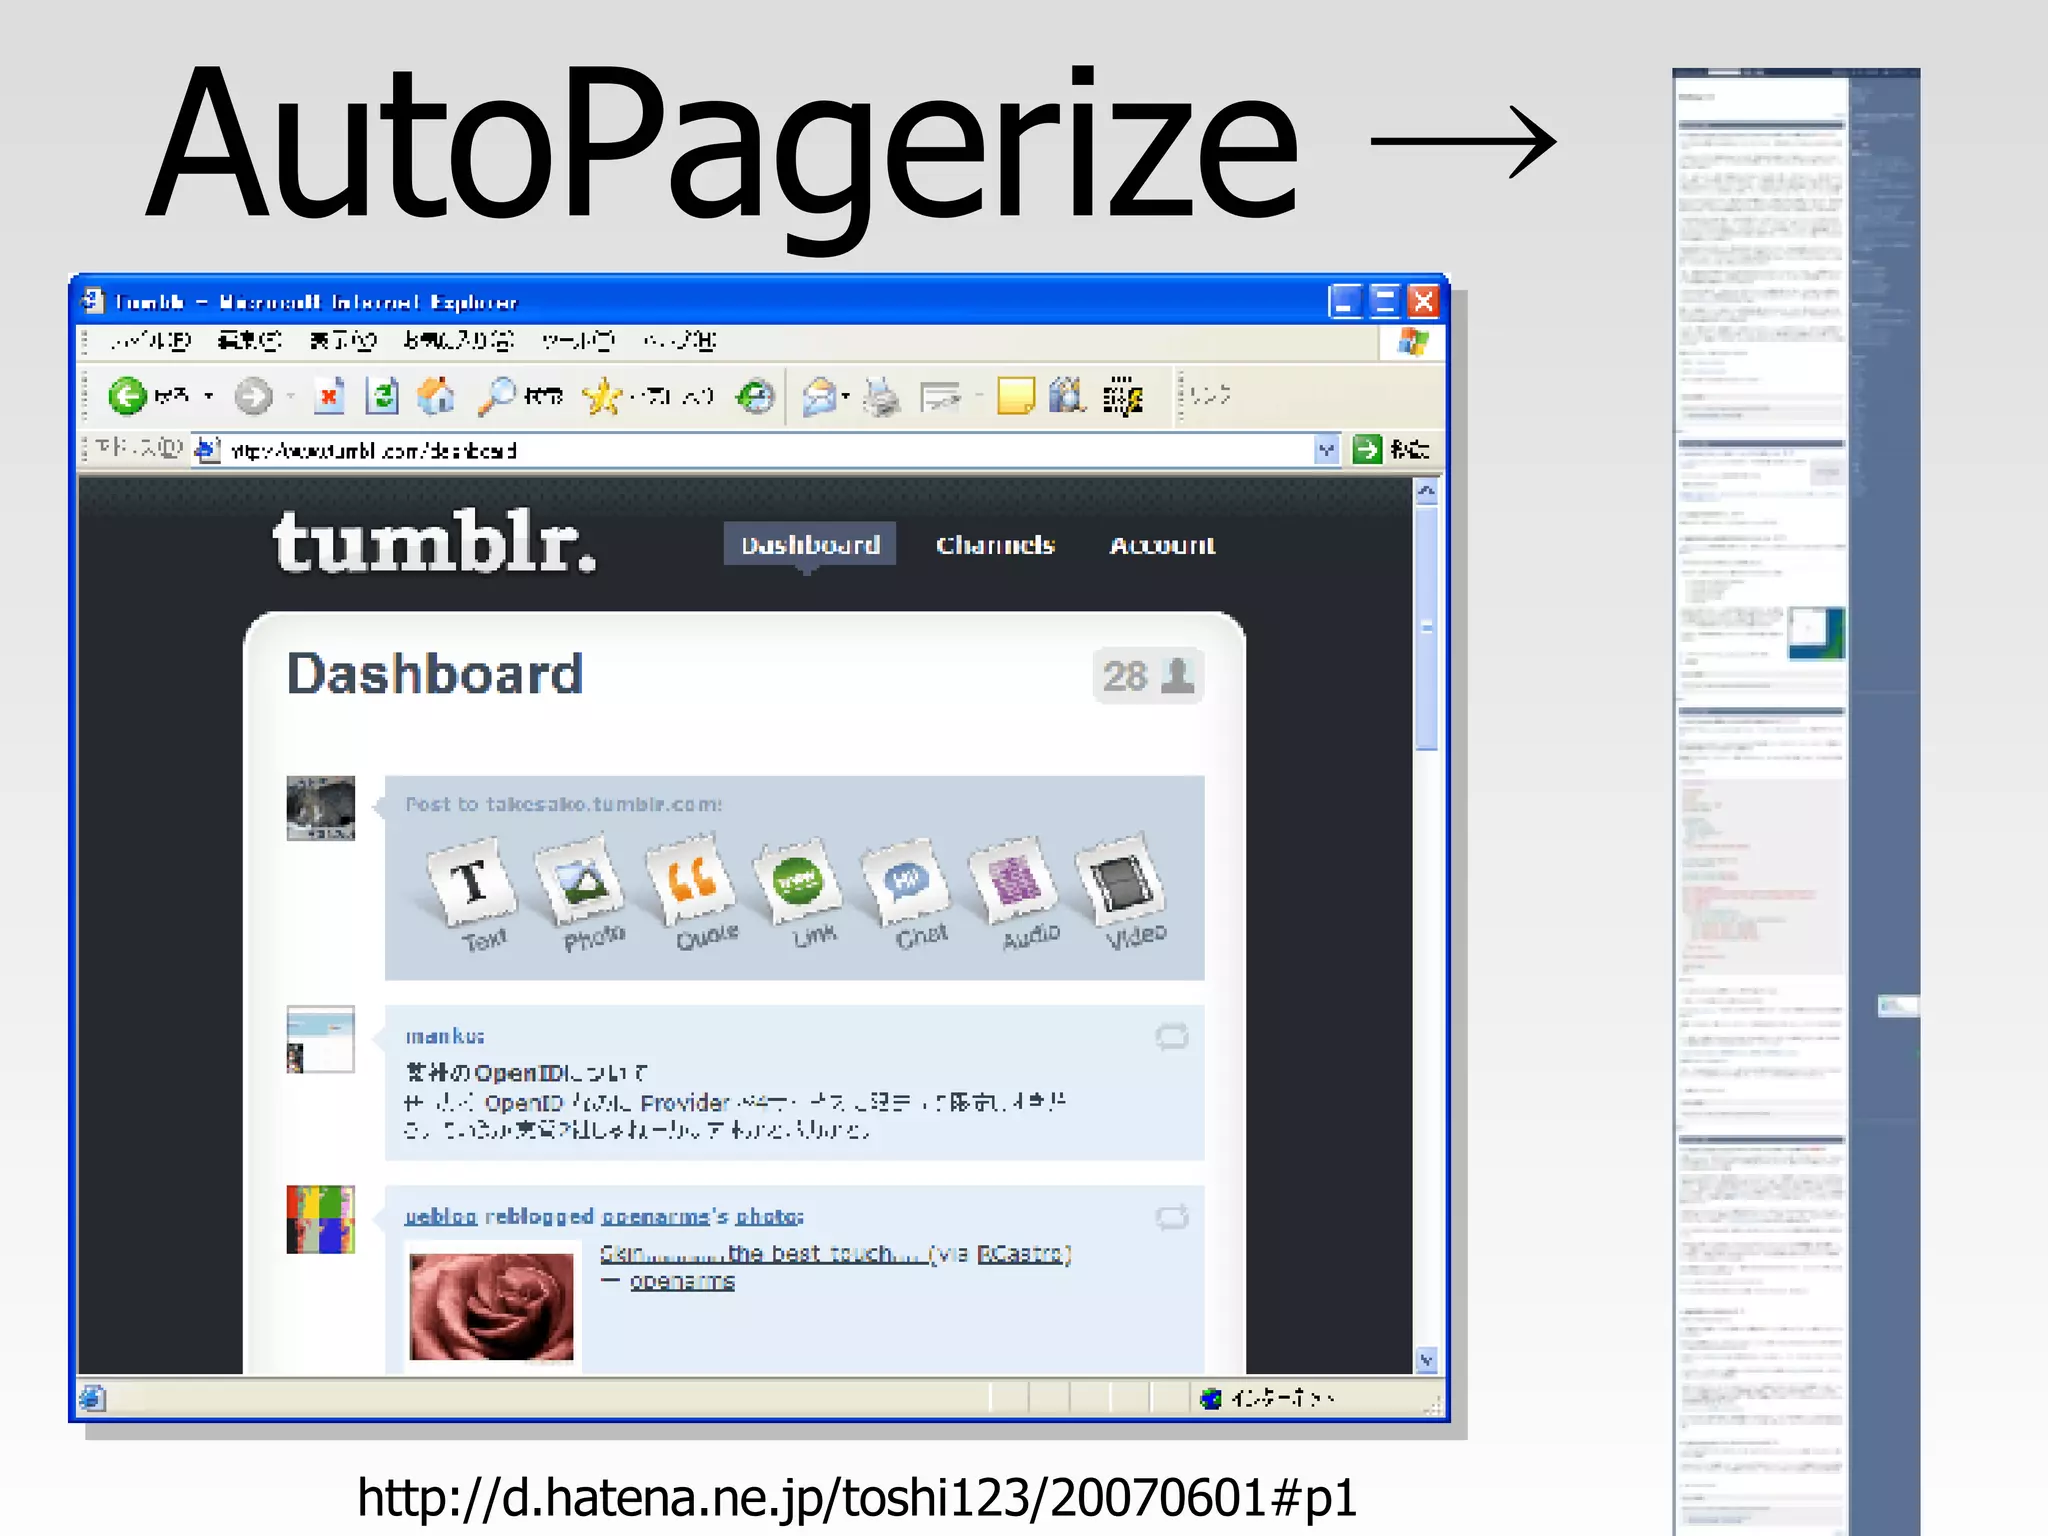Open the address bar dropdown arrow
Image resolution: width=2048 pixels, height=1536 pixels.
point(1326,450)
